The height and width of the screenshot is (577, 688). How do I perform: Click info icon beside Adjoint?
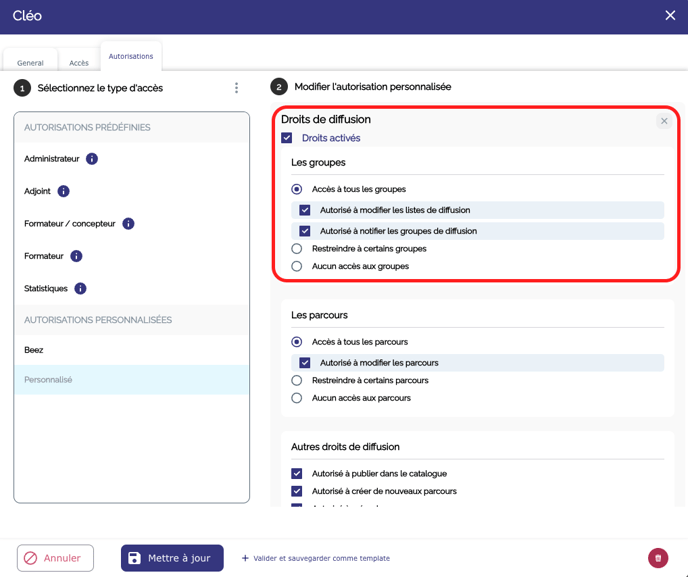pyautogui.click(x=63, y=191)
